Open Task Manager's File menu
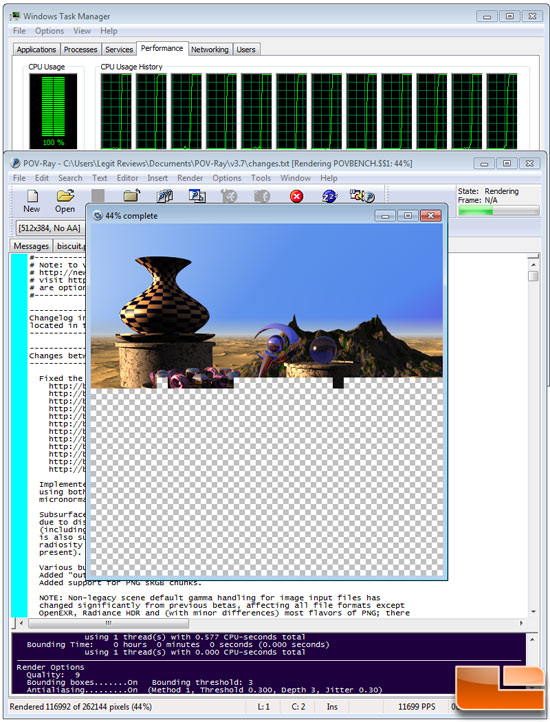The height and width of the screenshot is (722, 550). [x=19, y=31]
